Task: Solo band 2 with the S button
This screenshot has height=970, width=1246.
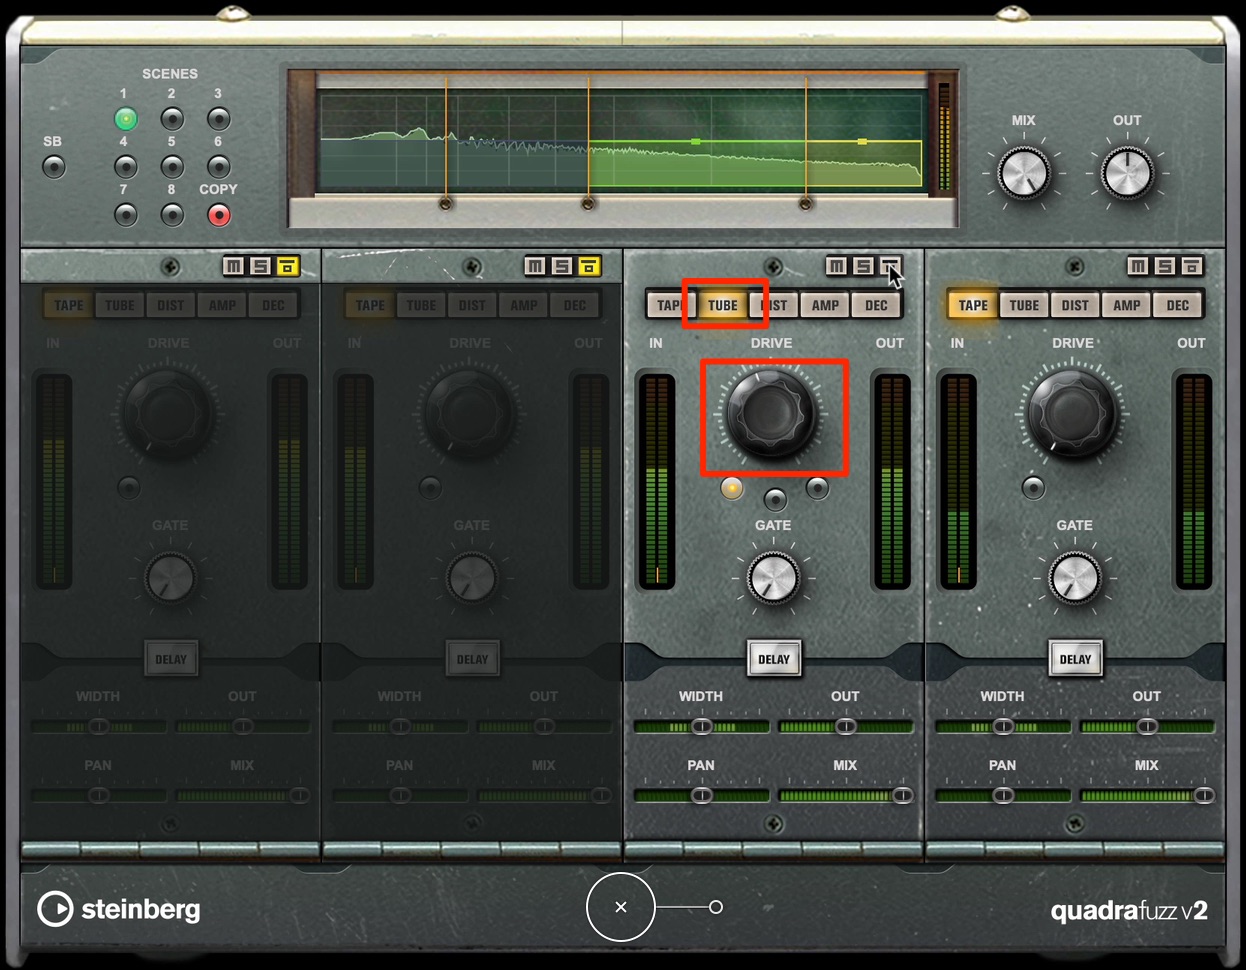Action: (x=562, y=266)
